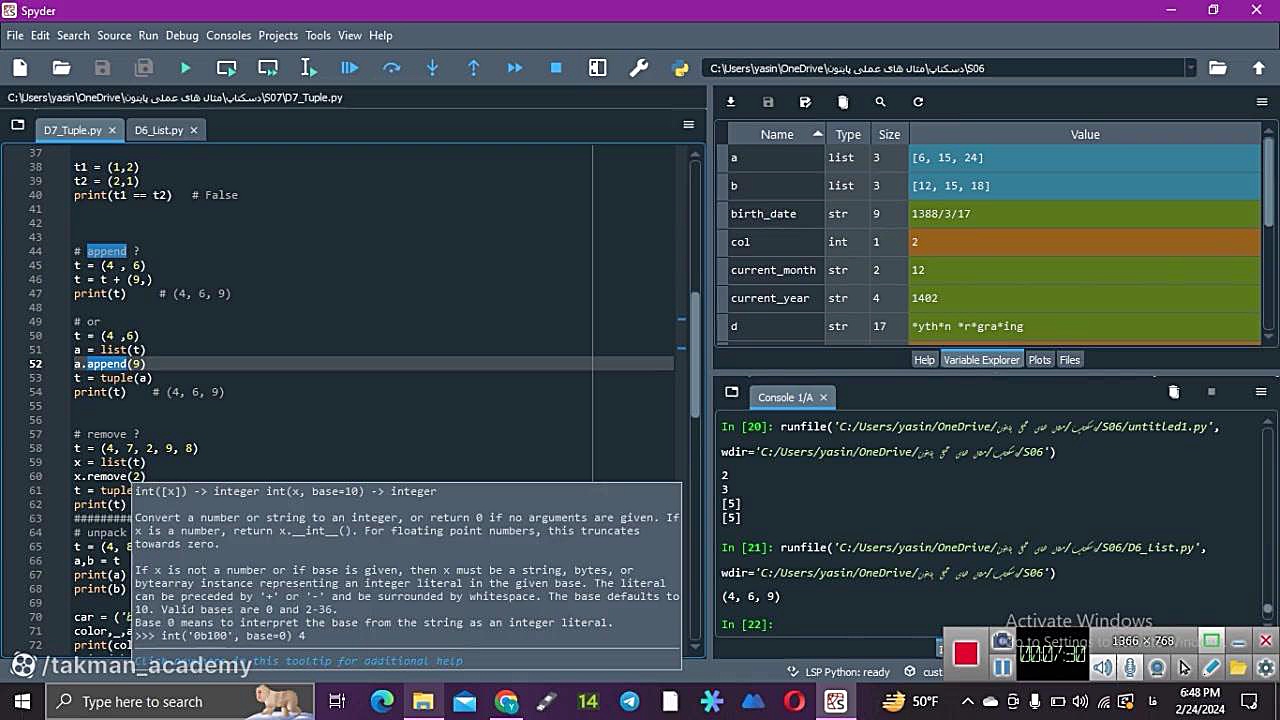Run the current cell

227,68
